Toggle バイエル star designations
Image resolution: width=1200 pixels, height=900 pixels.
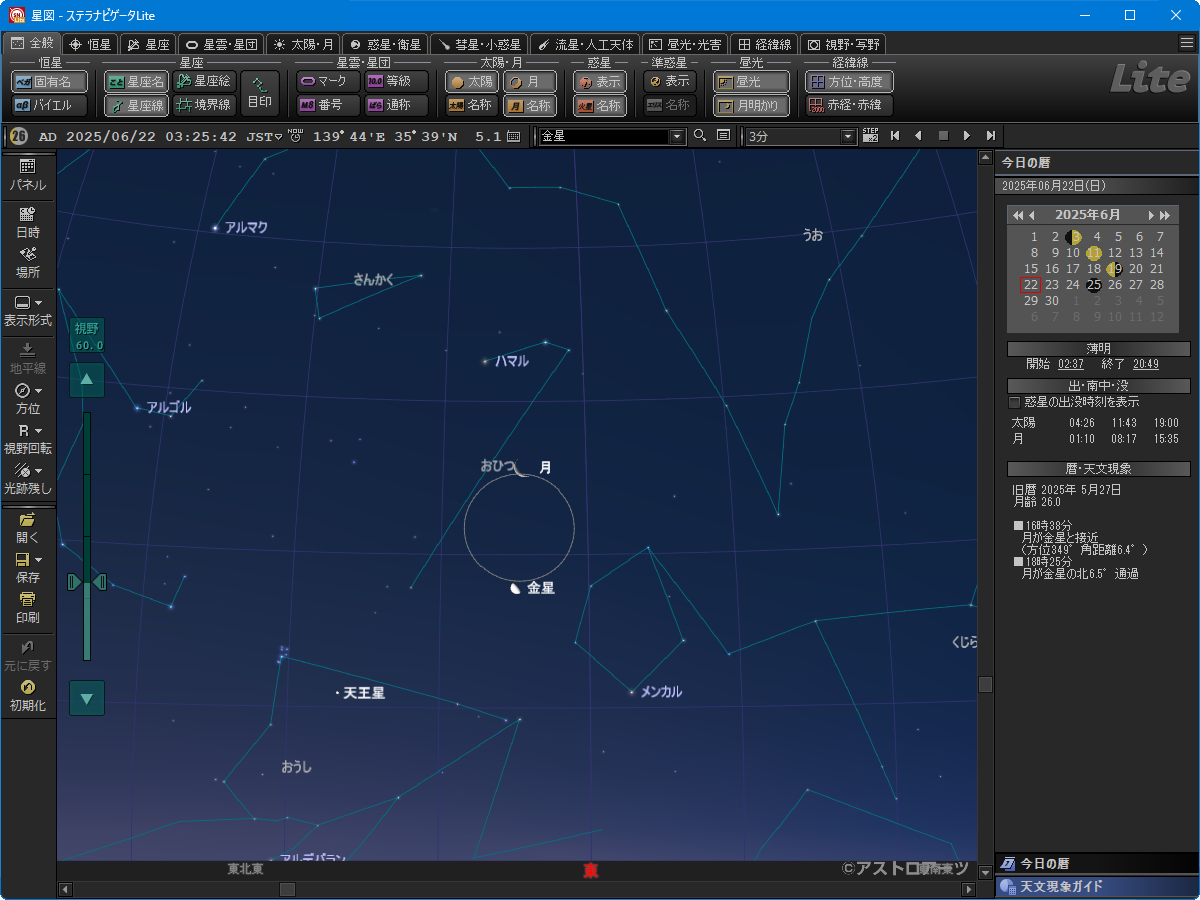(x=49, y=105)
